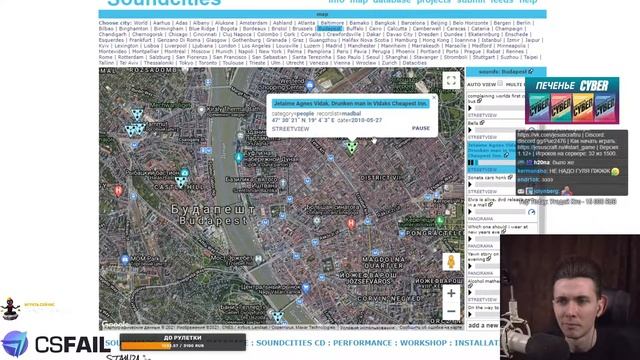Play the Which one should I wear sound

tap(470, 239)
